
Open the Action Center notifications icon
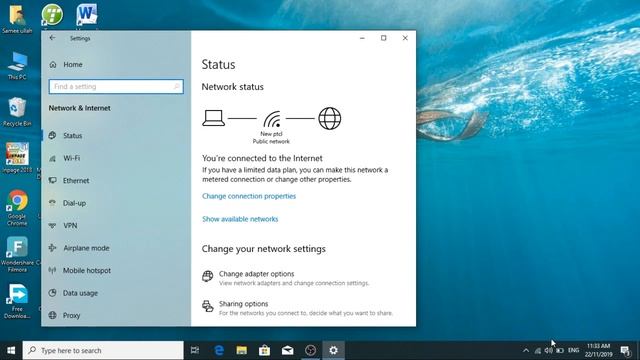[x=625, y=350]
